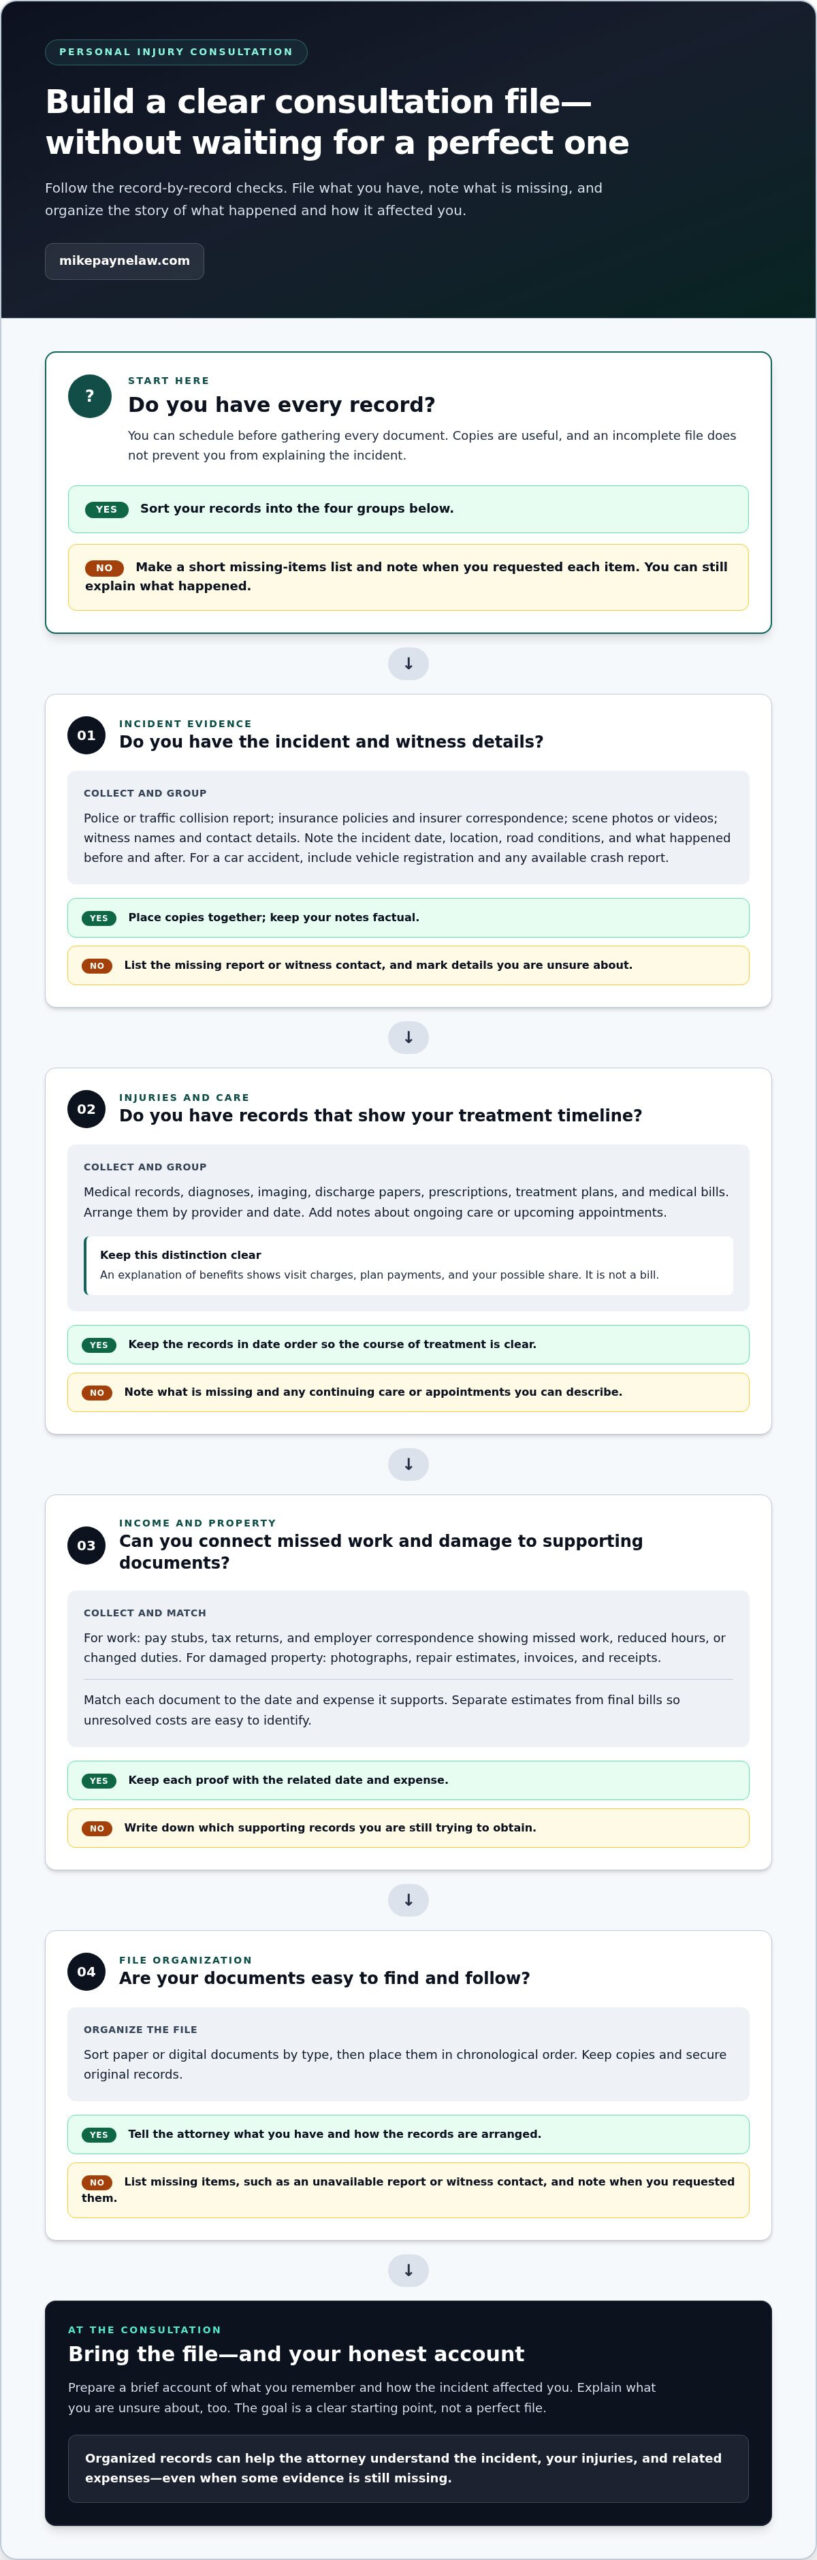Select NO: List the missing report option

tap(408, 965)
